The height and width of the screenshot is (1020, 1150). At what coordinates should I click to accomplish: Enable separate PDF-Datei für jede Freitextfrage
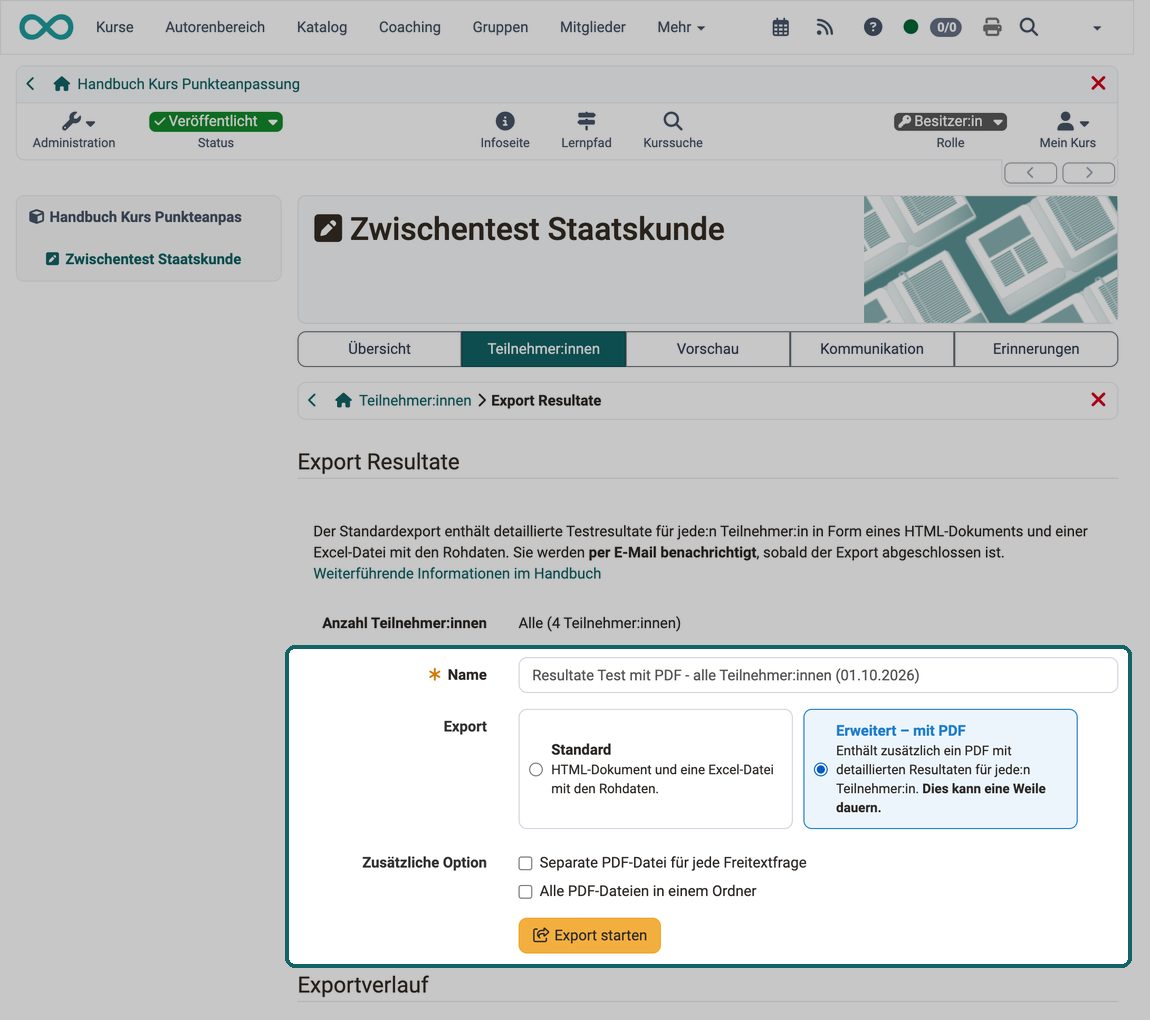coord(525,863)
